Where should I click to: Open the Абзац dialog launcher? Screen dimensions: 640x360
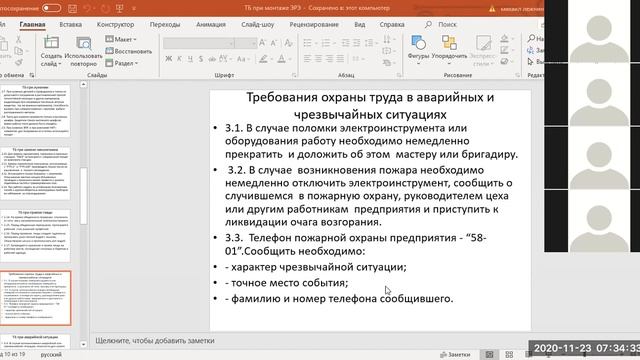(399, 76)
